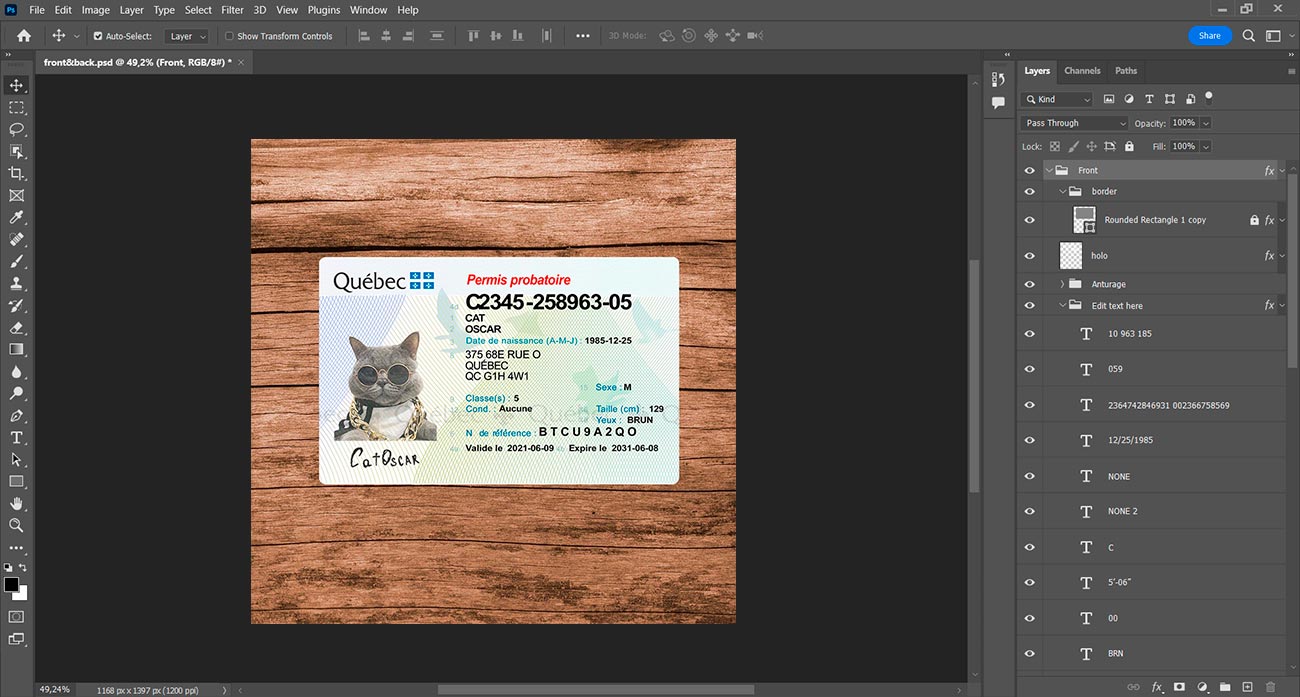Click the create new layer icon
Viewport: 1300px width, 697px height.
coord(1247,687)
